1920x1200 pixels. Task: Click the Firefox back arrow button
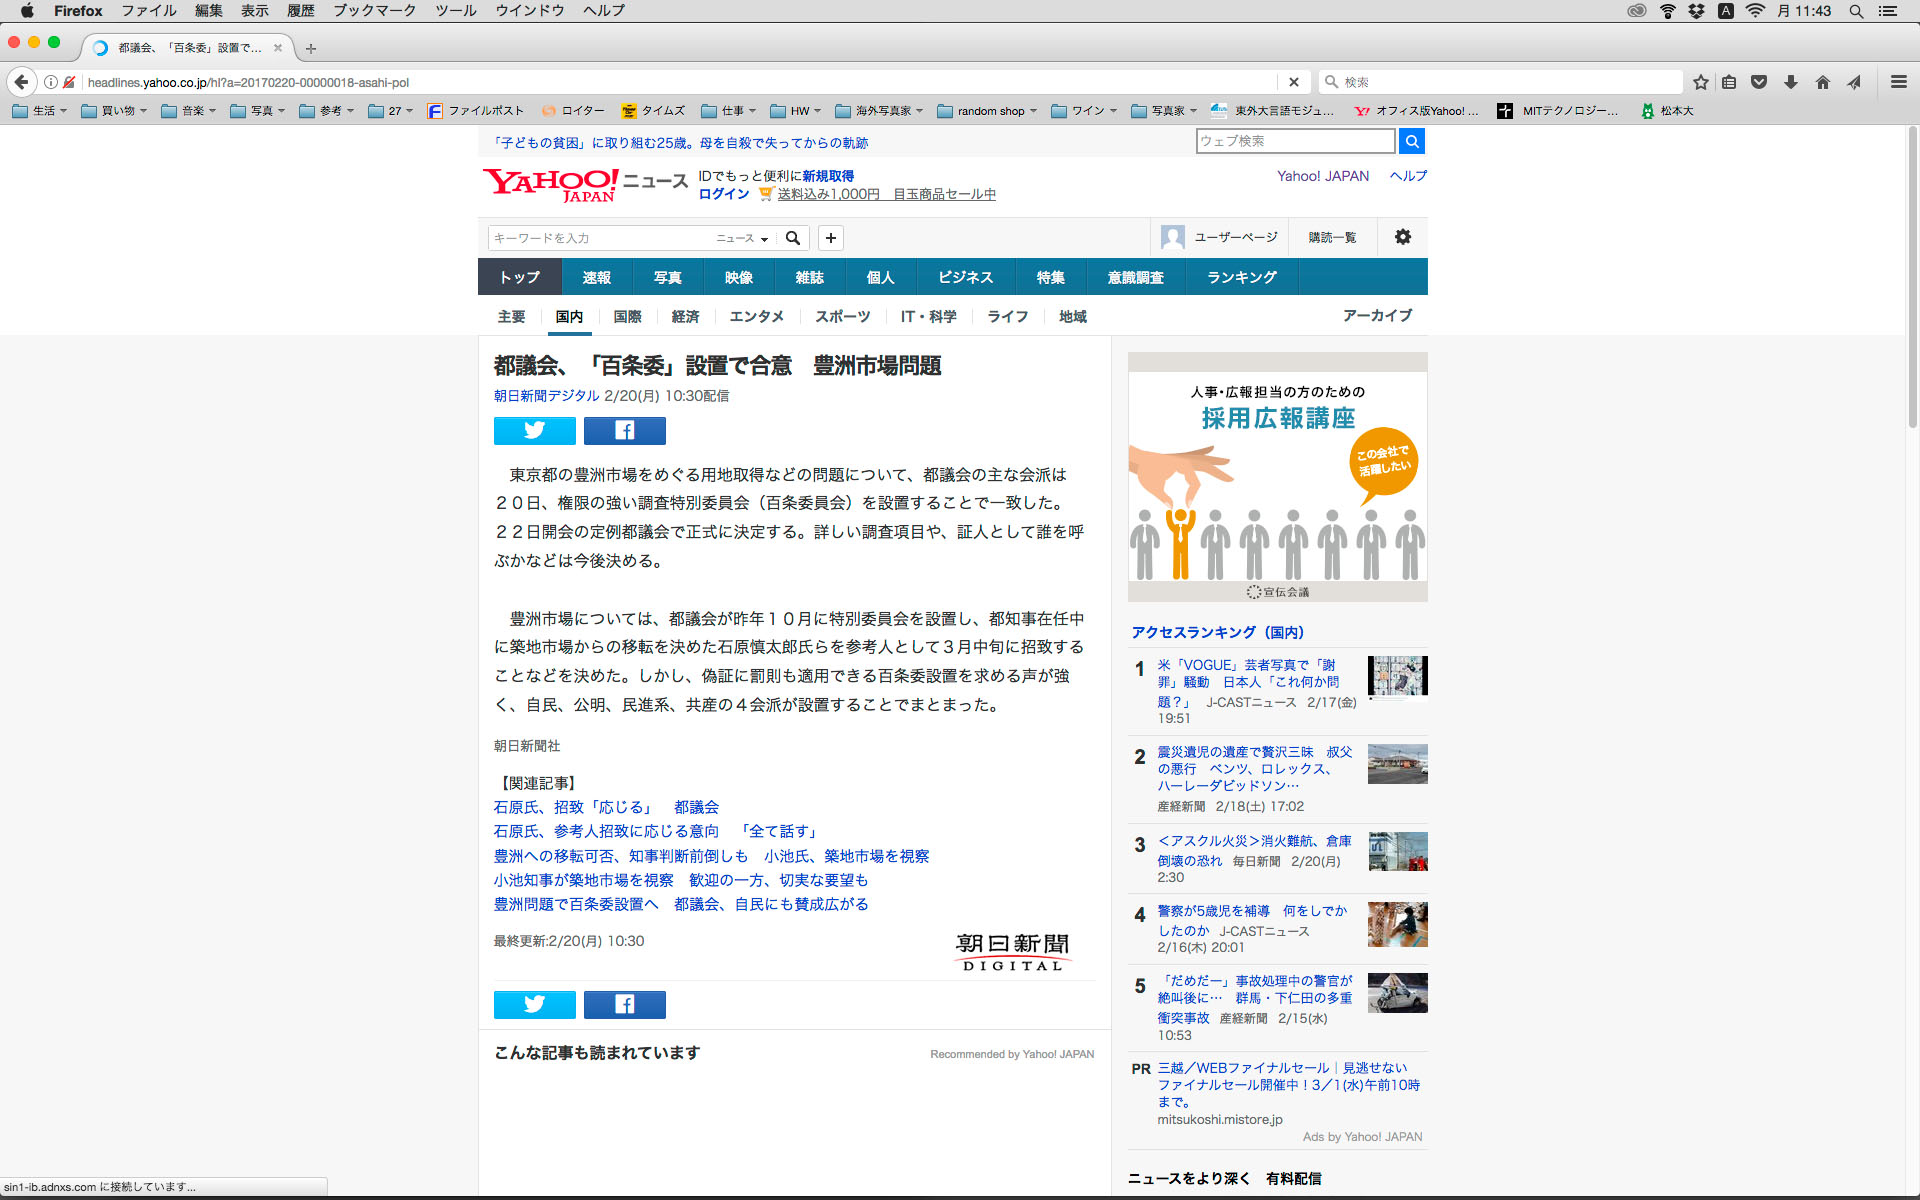[21, 82]
